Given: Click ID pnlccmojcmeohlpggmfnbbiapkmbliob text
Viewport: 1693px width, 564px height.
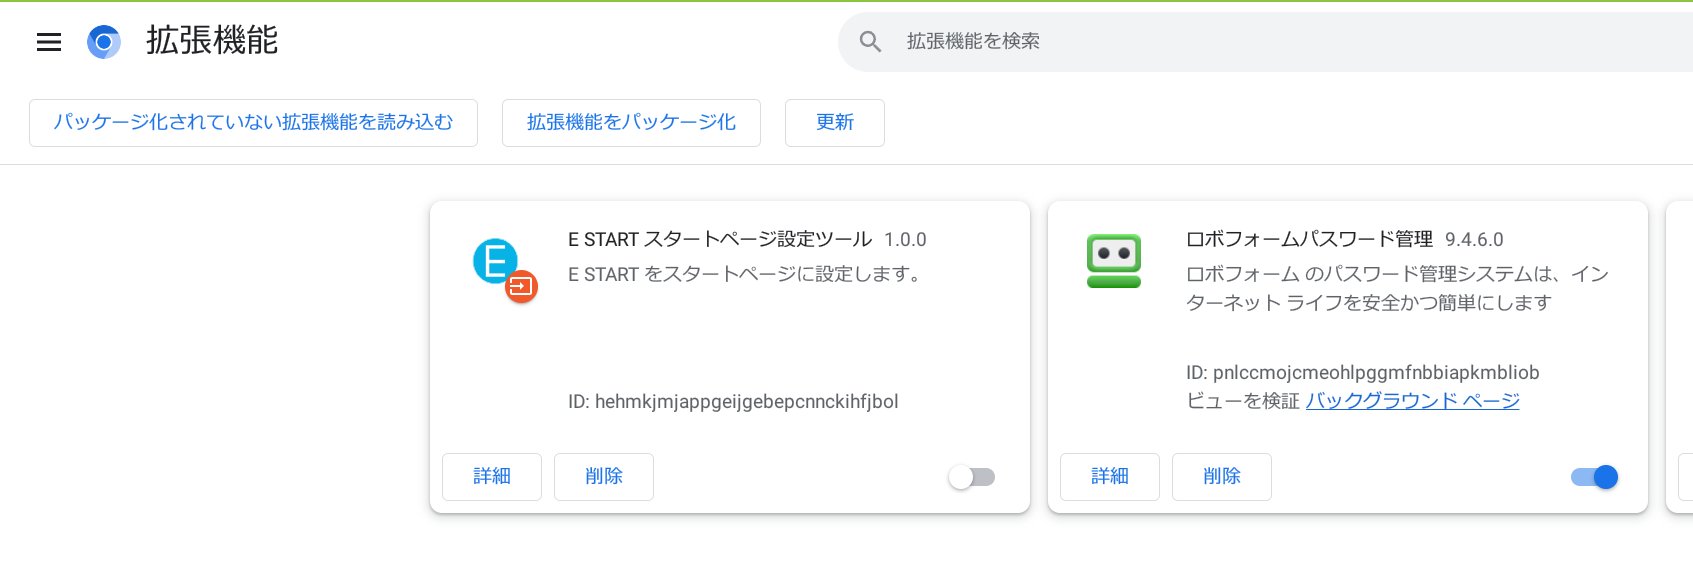Looking at the screenshot, I should 1363,373.
